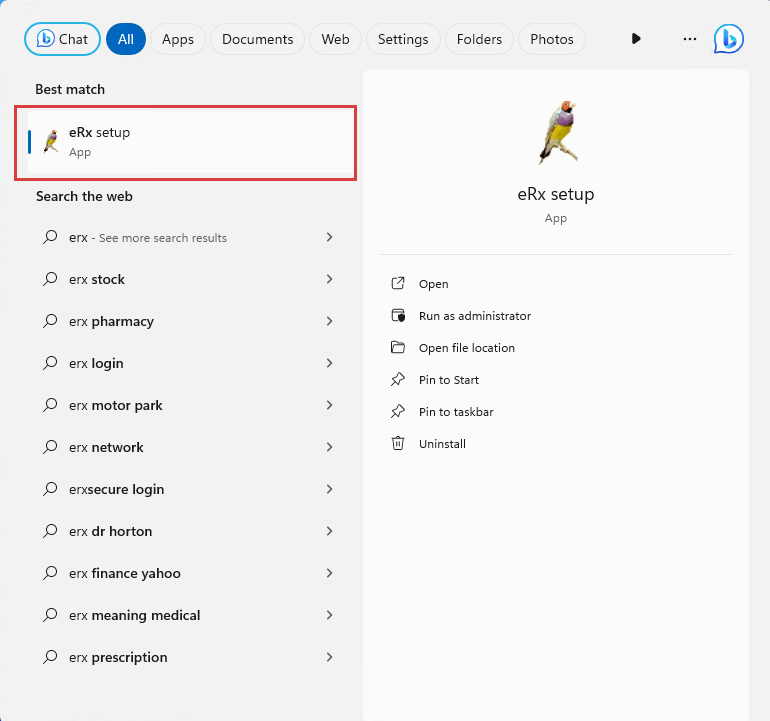Expand the erx prescription suggestion chevron

point(329,657)
